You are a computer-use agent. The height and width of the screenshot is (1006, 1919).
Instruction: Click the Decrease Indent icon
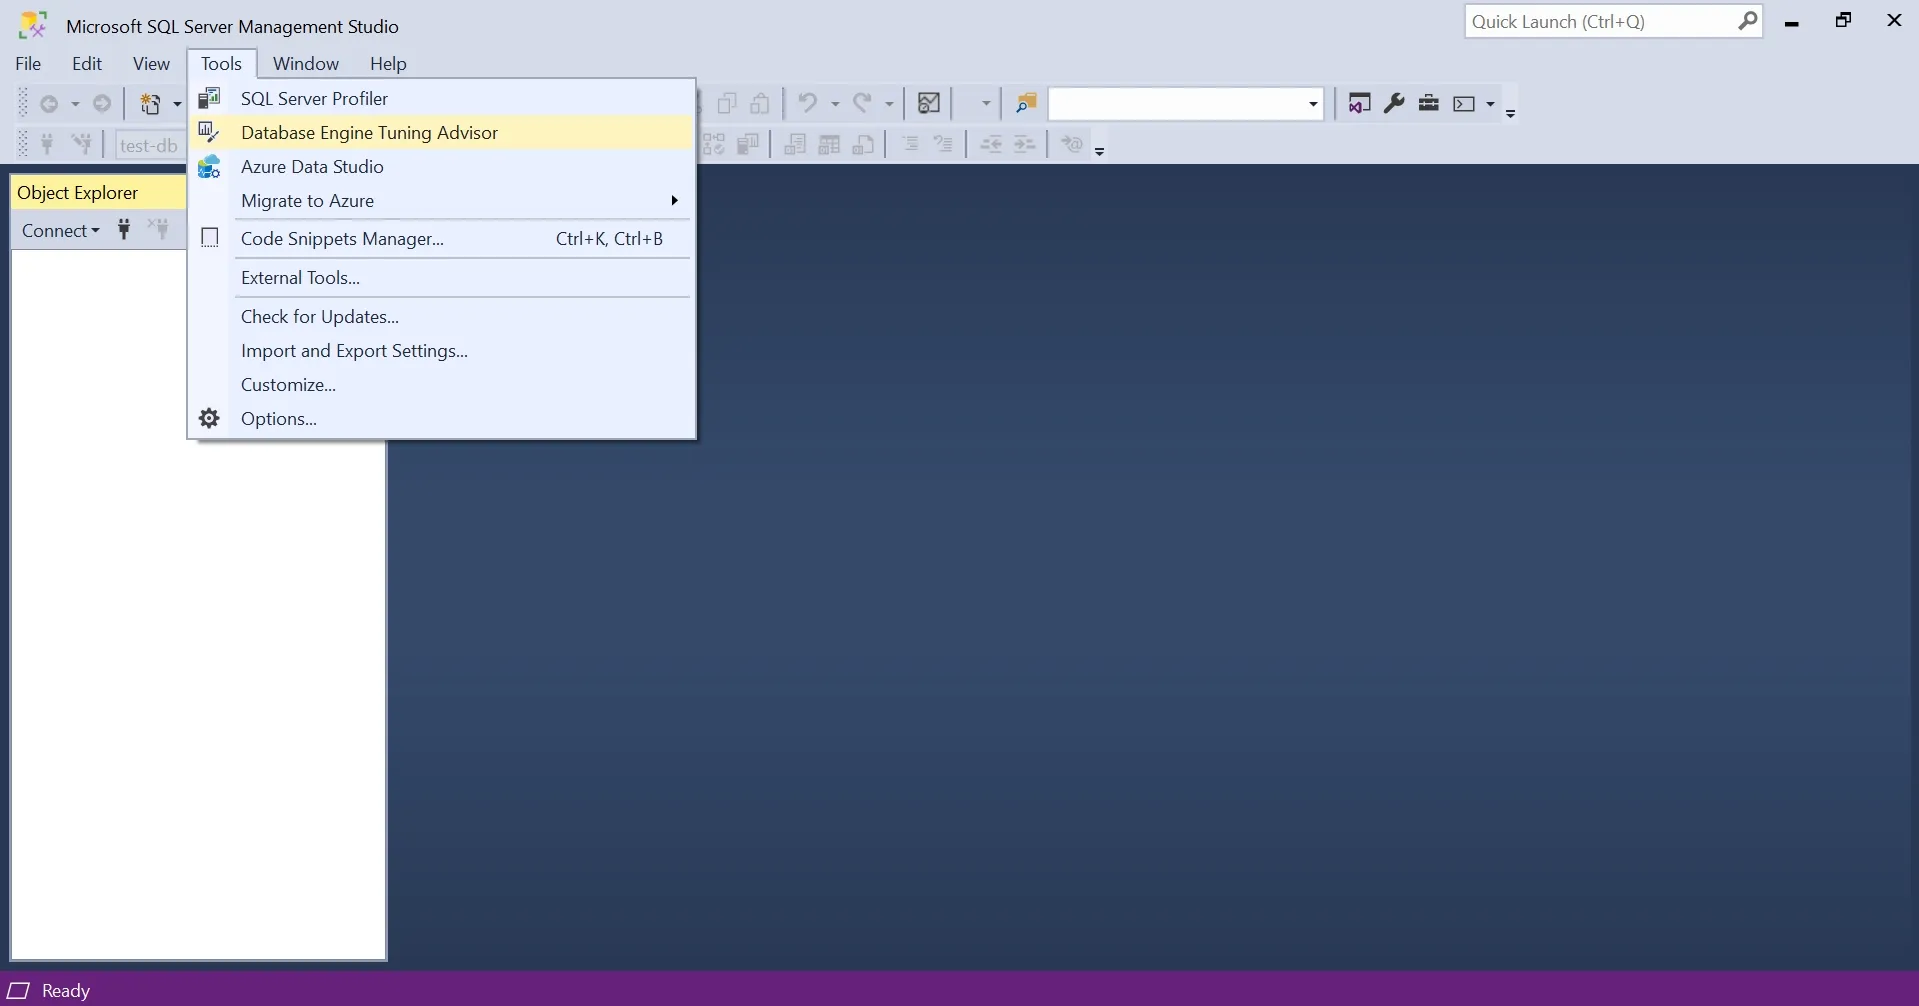(991, 144)
